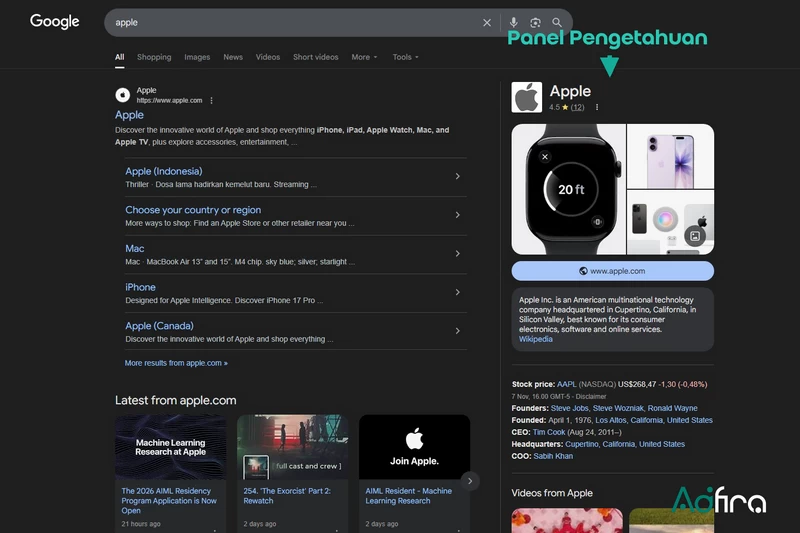Click the Google logo

click(x=55, y=21)
